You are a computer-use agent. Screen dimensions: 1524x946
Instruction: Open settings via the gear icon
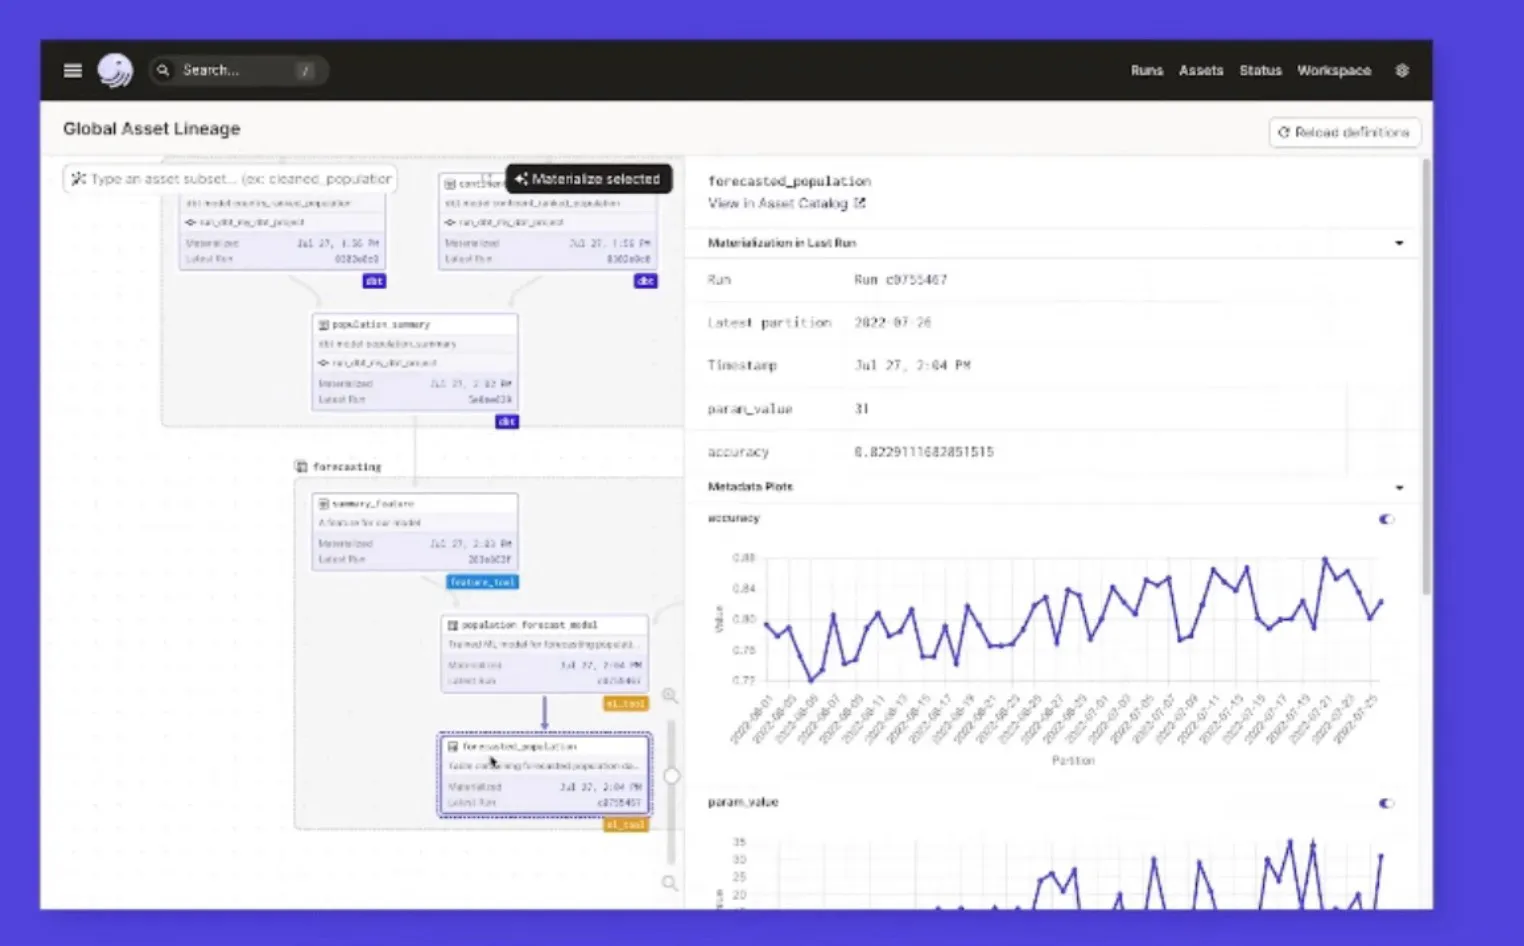(1402, 70)
